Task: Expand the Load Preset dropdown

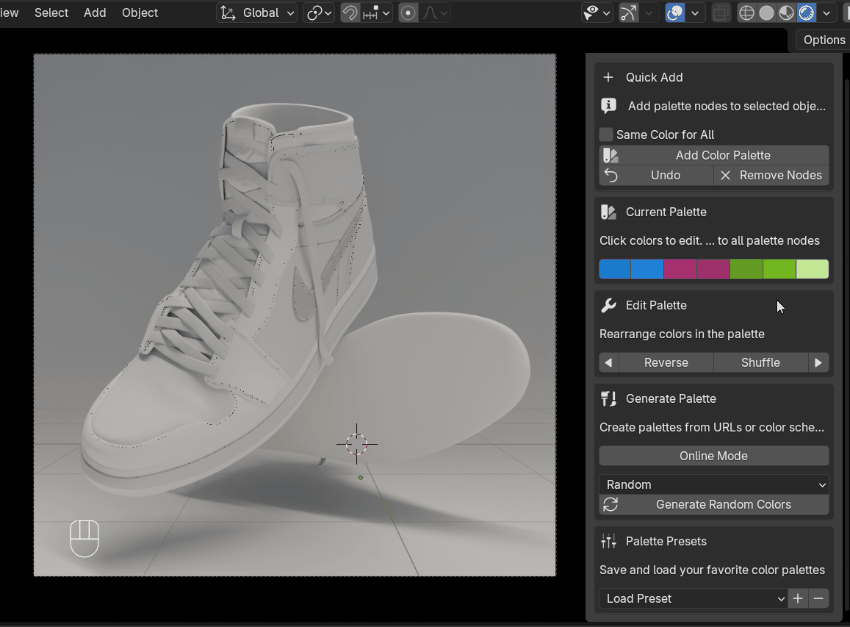Action: pyautogui.click(x=692, y=598)
